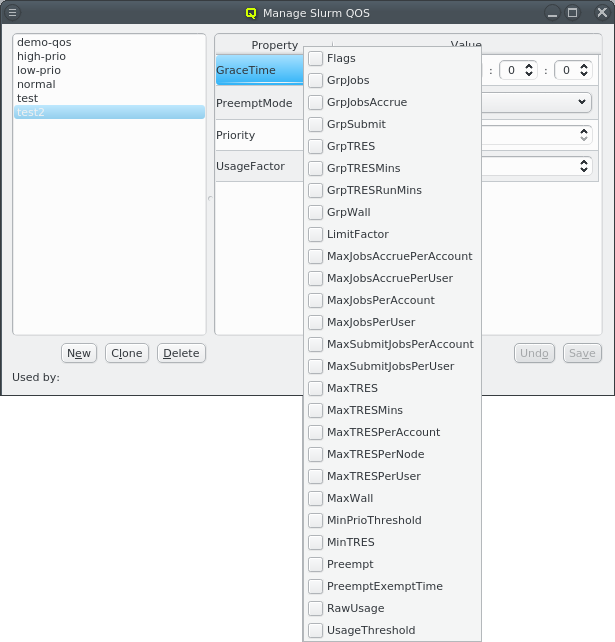Select demo-qos in the QOS list
This screenshot has height=642, width=615.
pyautogui.click(x=109, y=42)
